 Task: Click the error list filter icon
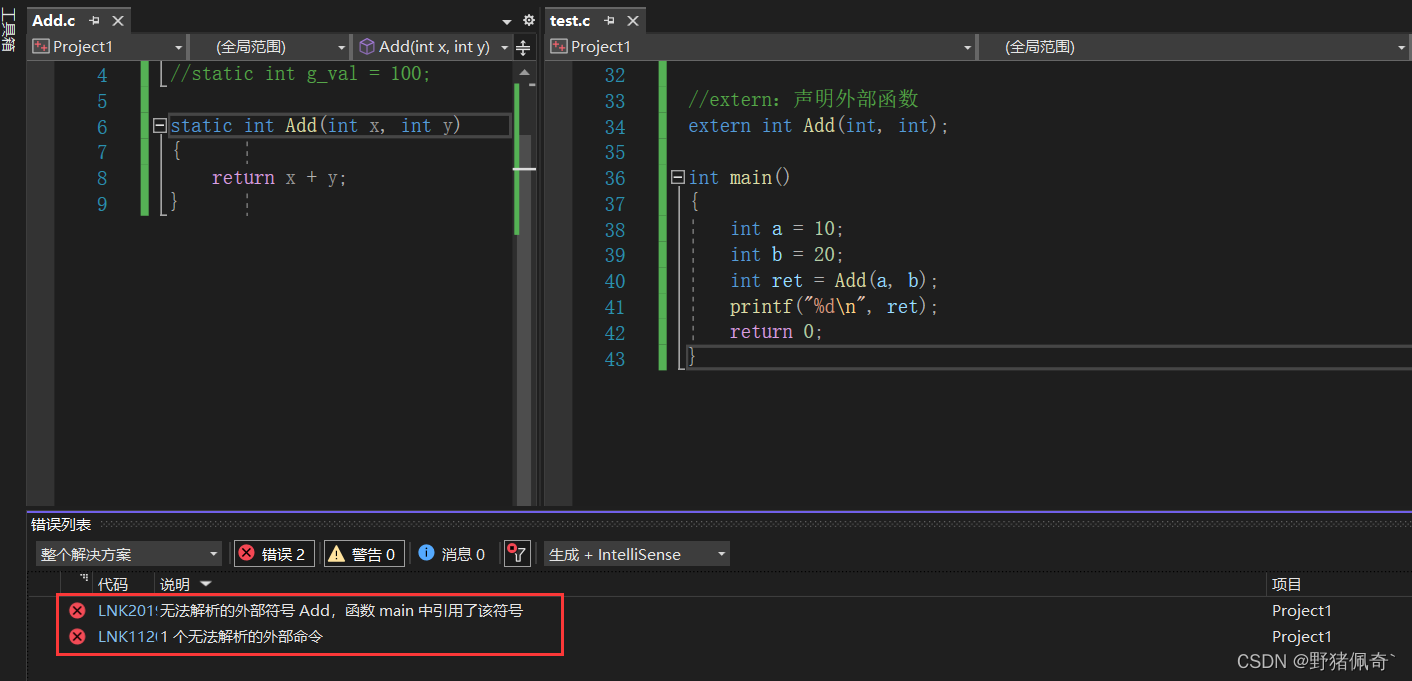tap(516, 554)
